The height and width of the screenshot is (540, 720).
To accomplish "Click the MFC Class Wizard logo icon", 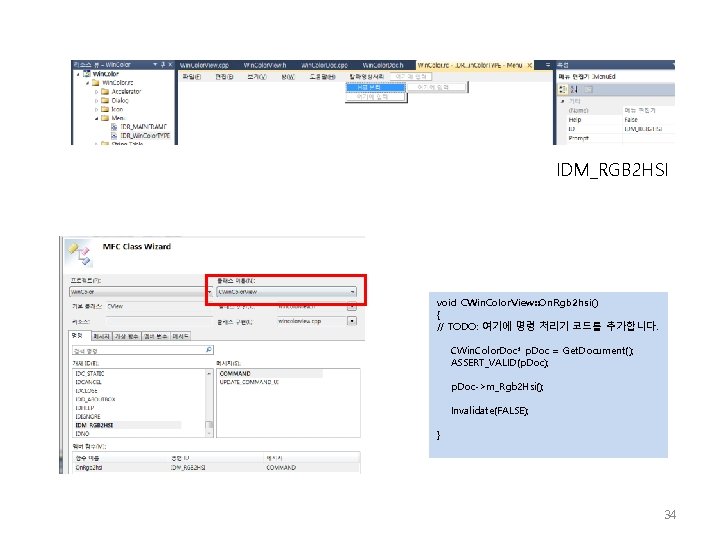I will pos(80,254).
